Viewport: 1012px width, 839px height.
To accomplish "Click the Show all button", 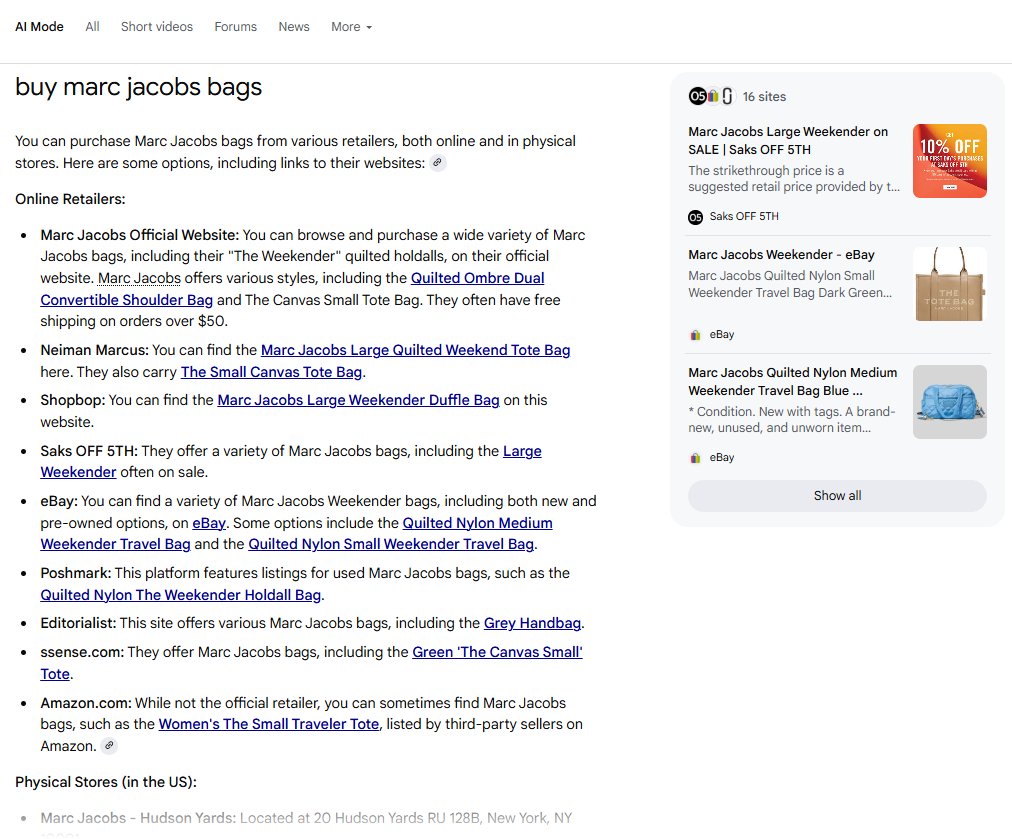I will click(837, 496).
